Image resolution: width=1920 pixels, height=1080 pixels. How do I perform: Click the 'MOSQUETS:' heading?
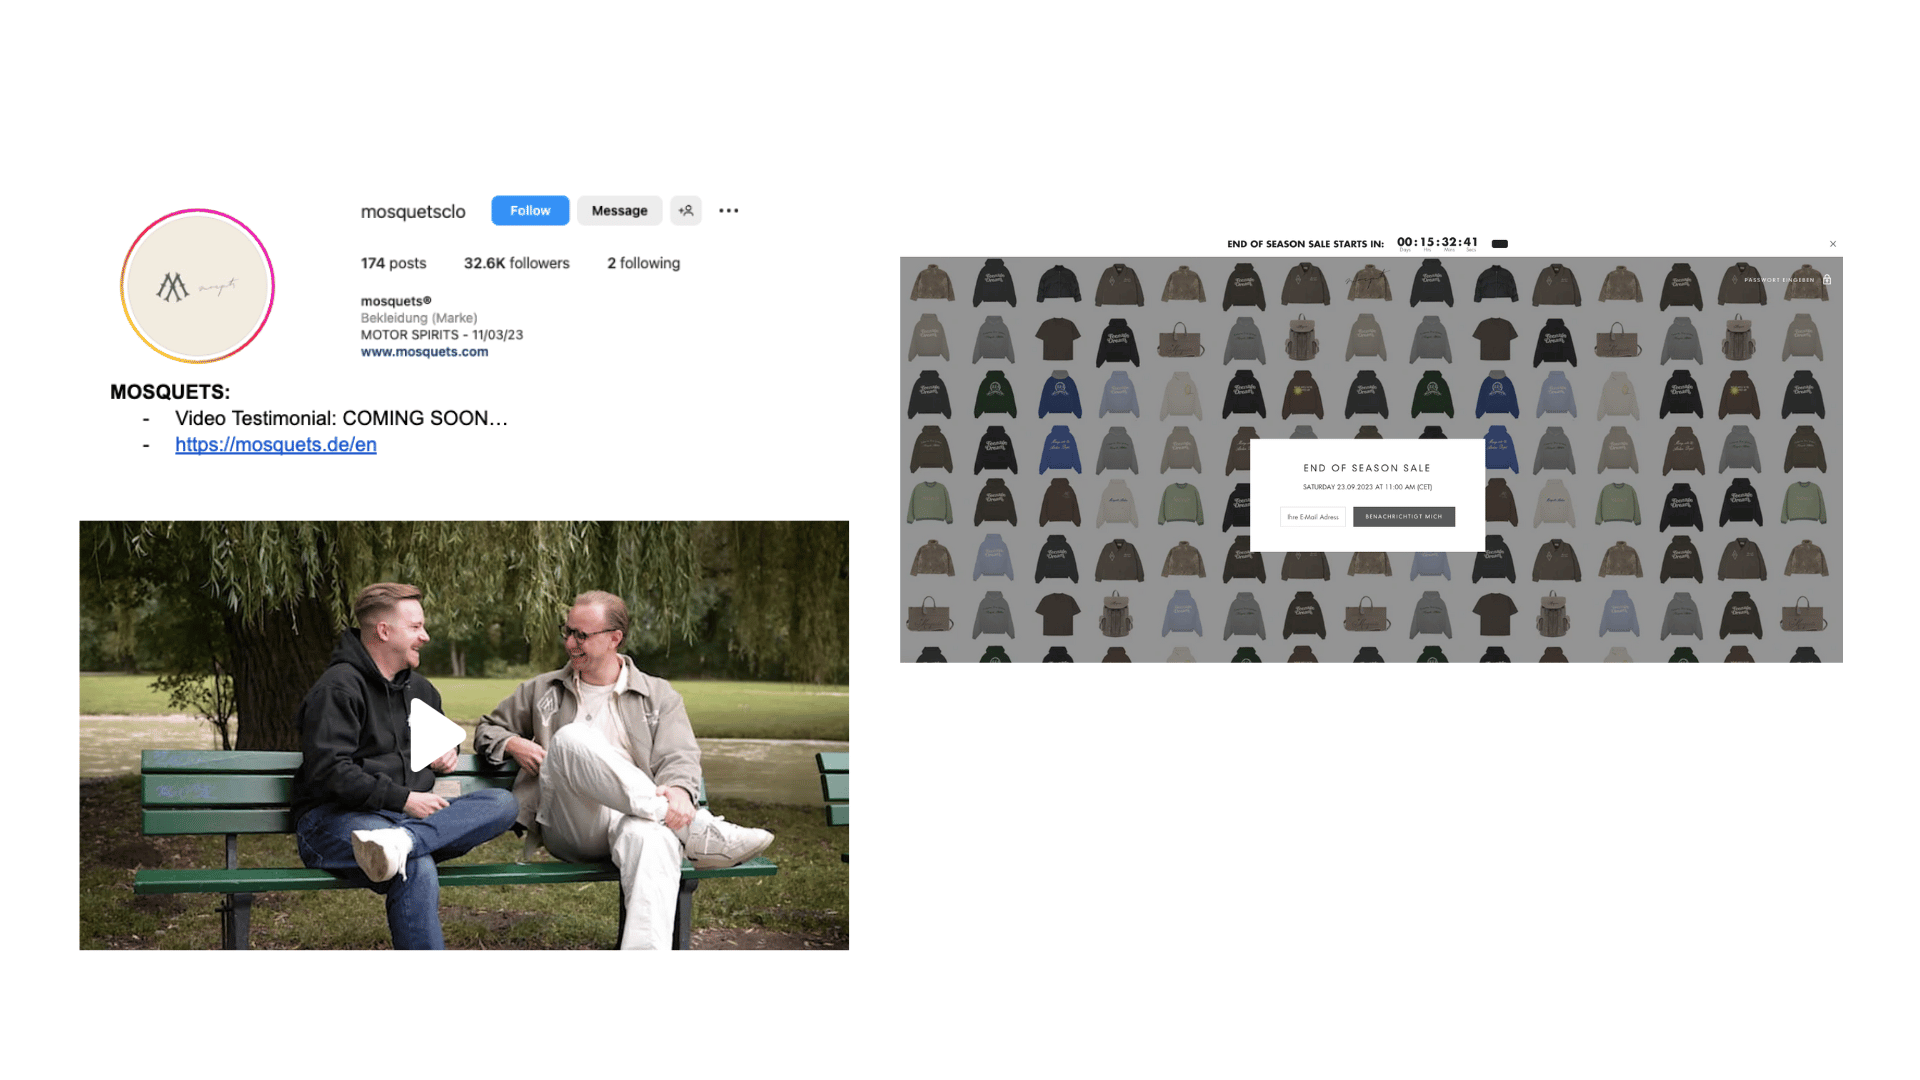[x=170, y=392]
